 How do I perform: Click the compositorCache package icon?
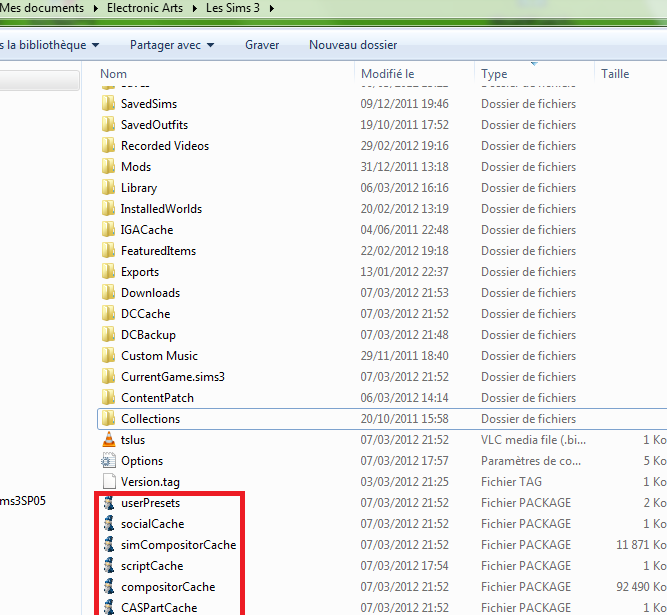click(x=109, y=587)
